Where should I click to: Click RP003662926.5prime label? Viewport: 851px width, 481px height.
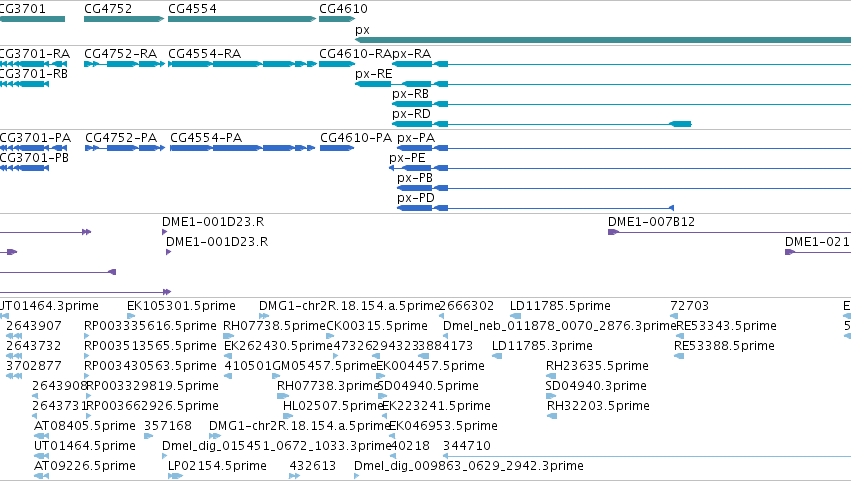click(153, 407)
